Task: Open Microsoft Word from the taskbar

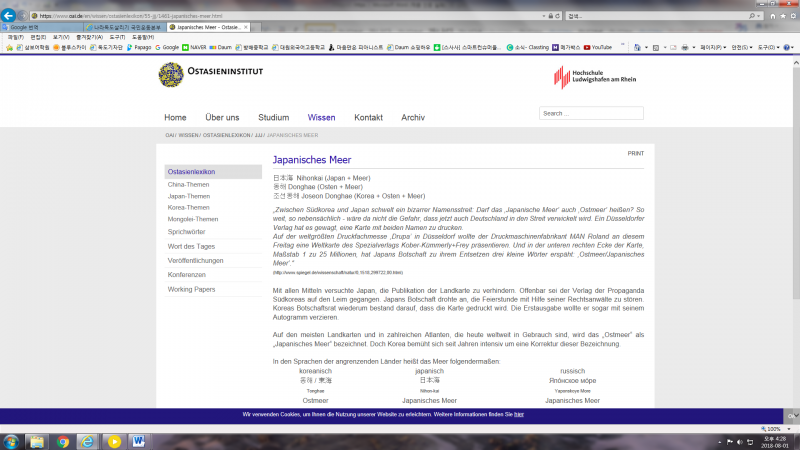Action: tap(138, 440)
